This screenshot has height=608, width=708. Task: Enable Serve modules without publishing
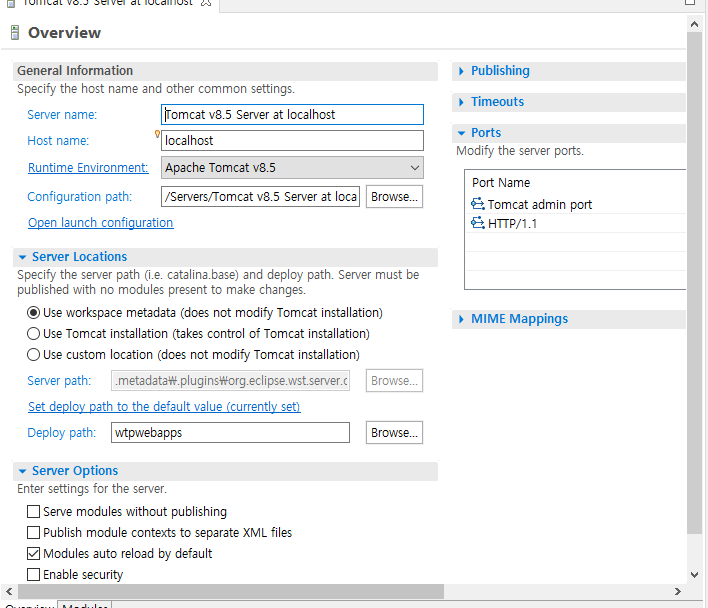[33, 511]
